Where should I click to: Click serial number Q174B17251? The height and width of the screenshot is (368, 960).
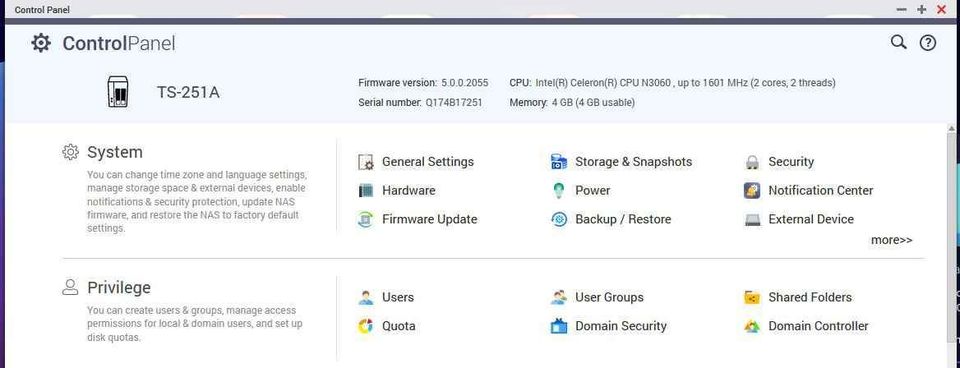tap(454, 103)
